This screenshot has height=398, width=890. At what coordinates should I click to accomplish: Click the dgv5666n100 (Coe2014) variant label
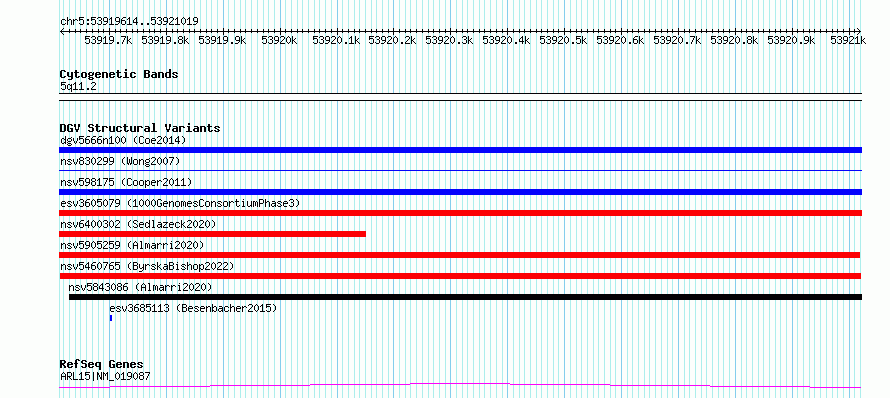123,140
